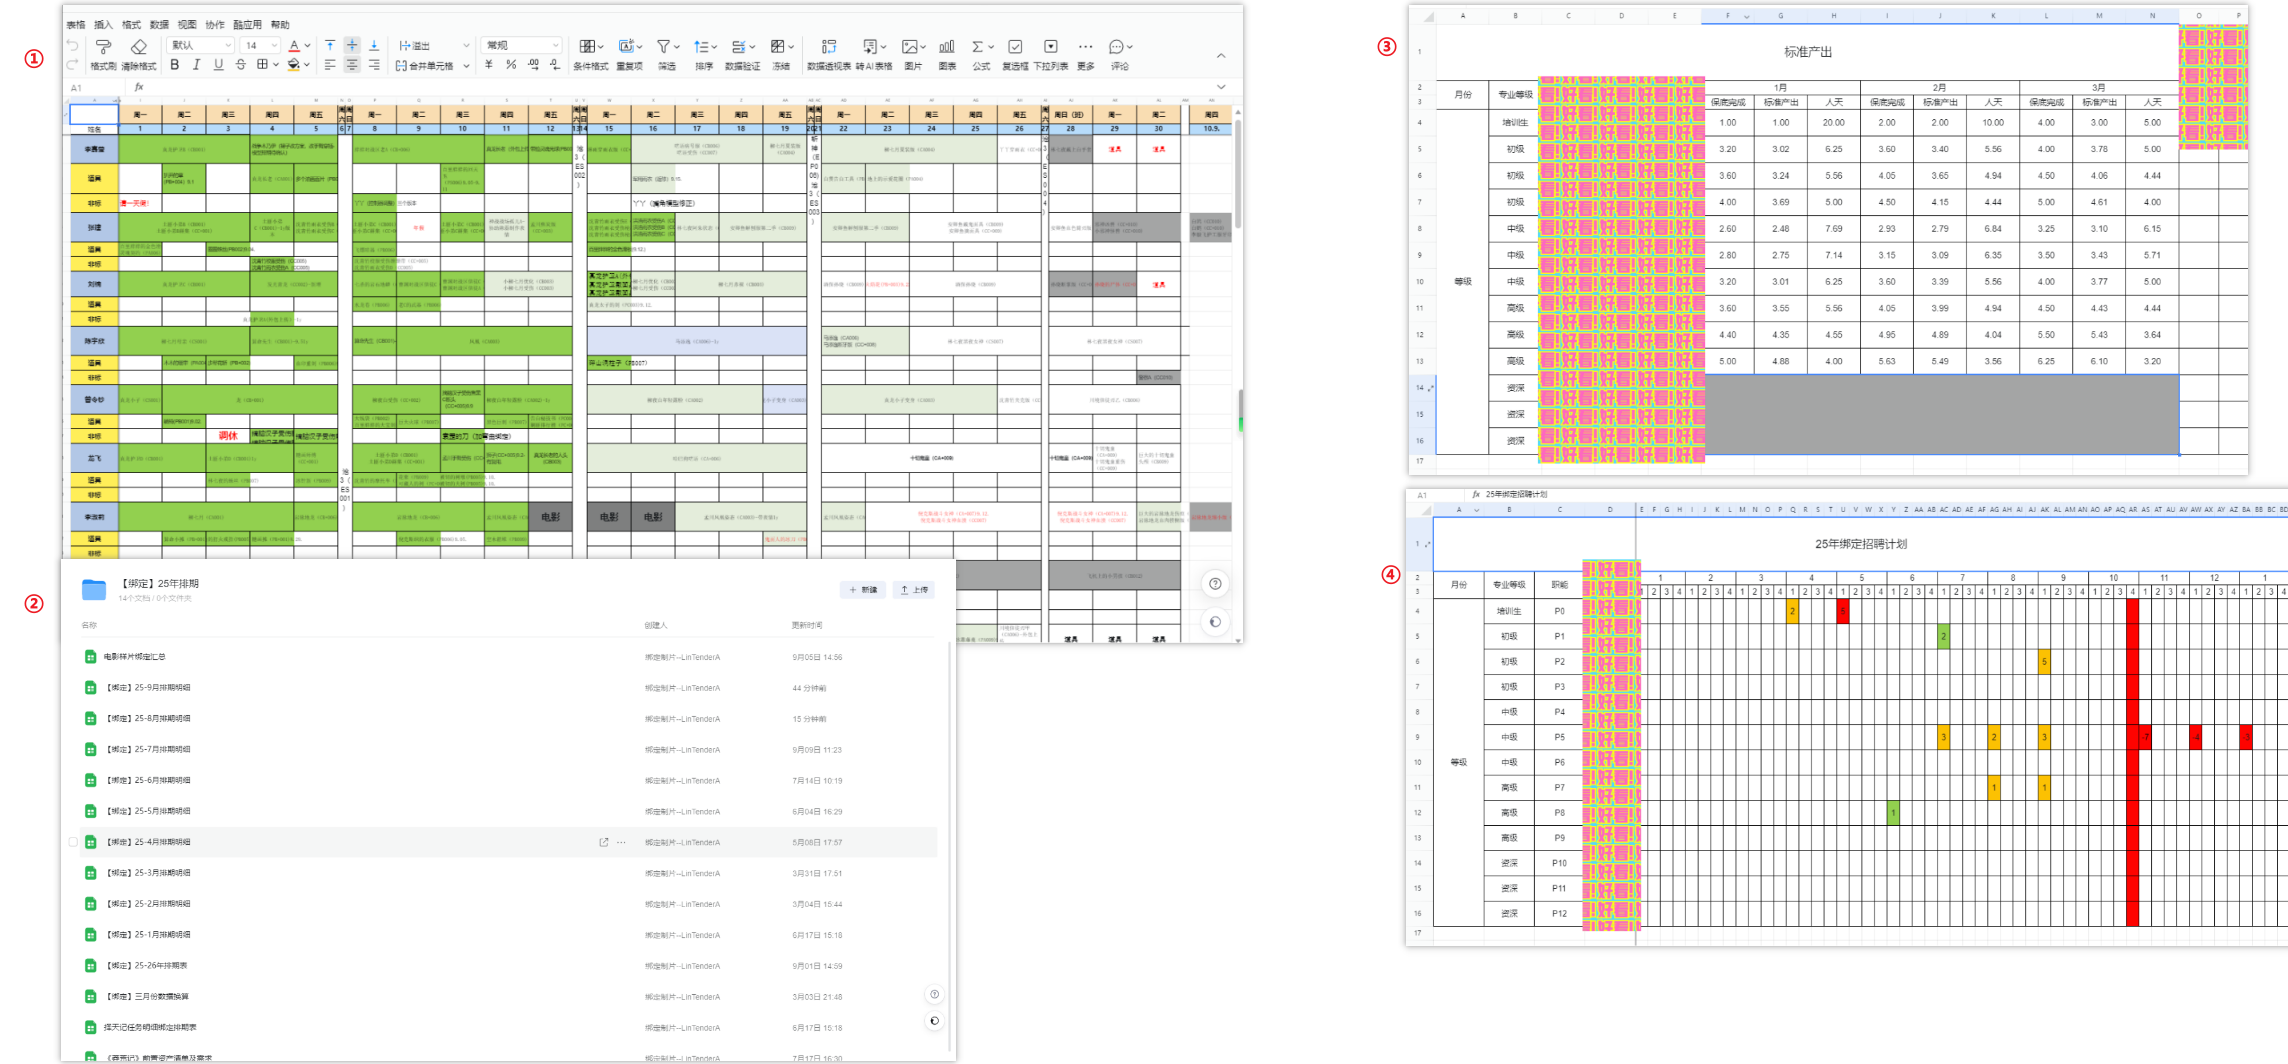
Task: Open 25-4月排期明细 in new window icon
Action: 603,842
